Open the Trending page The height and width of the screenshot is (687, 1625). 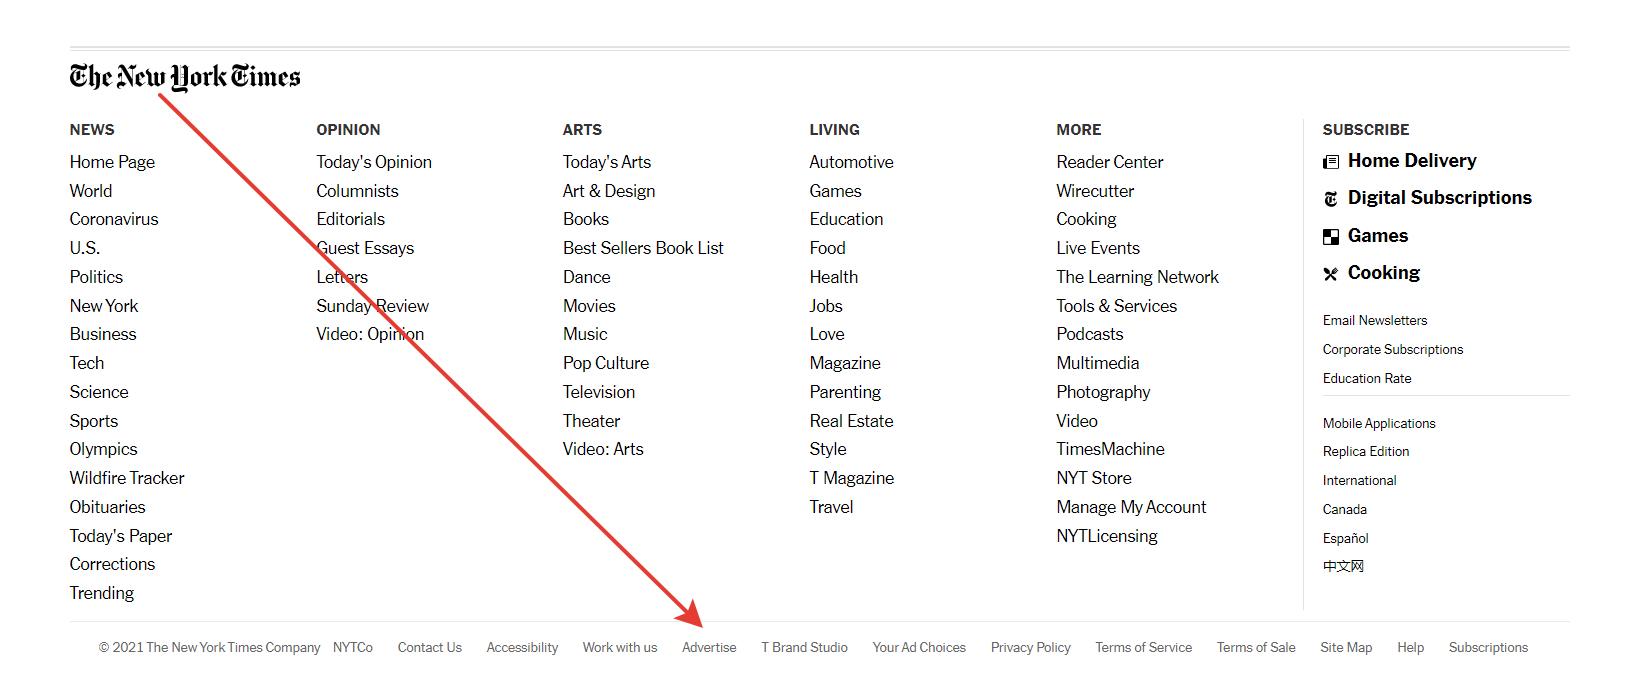102,593
